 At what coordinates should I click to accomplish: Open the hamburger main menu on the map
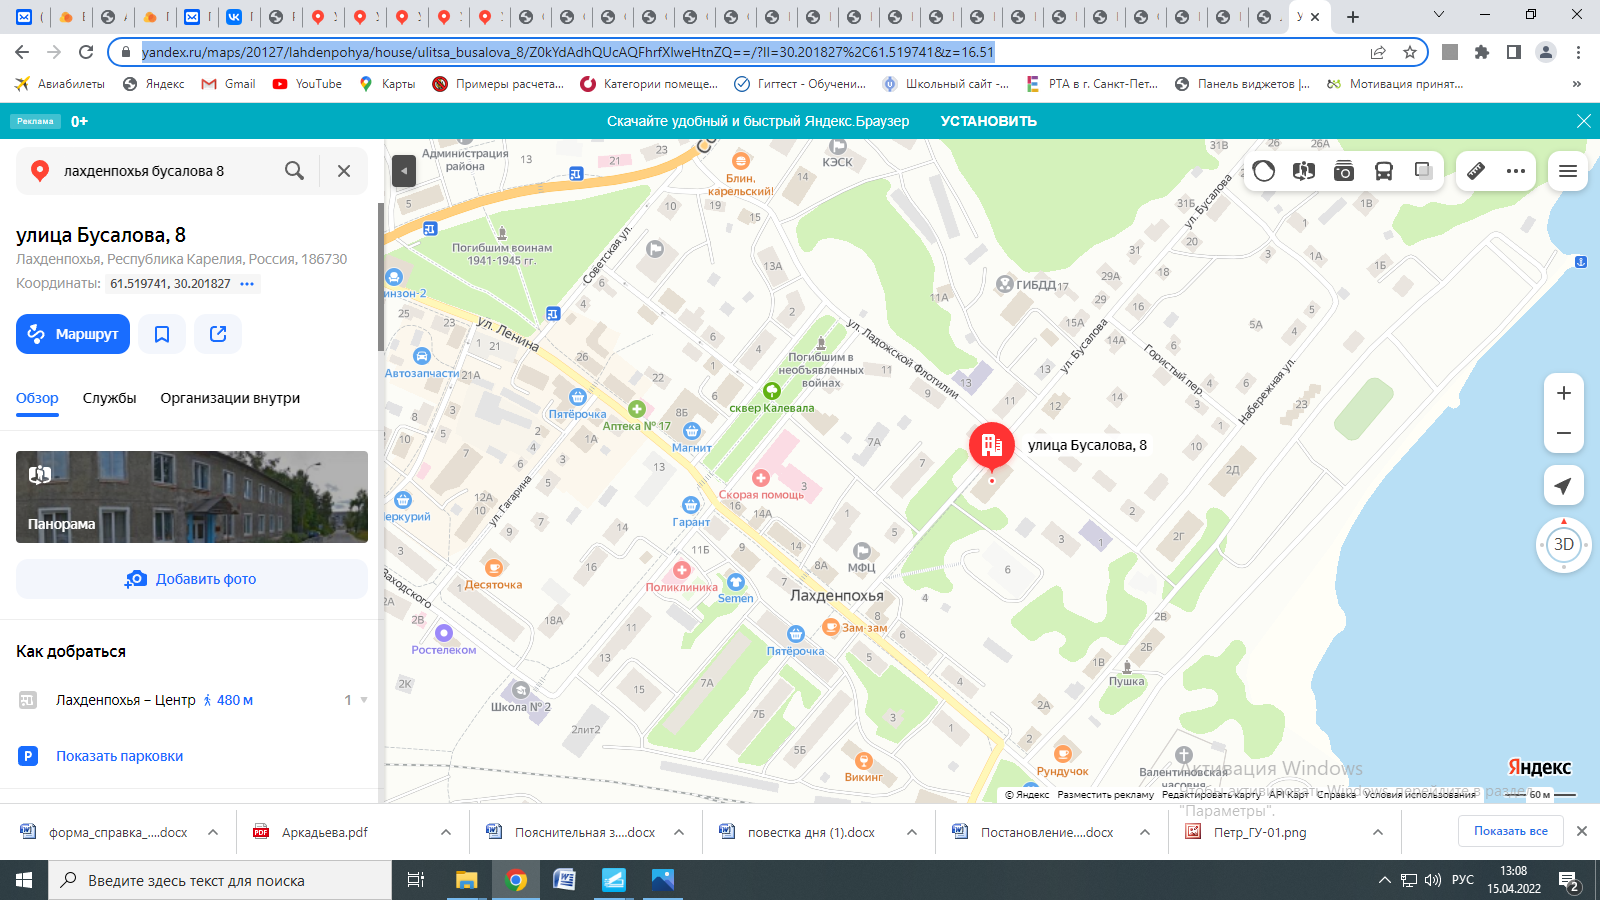pyautogui.click(x=1568, y=171)
